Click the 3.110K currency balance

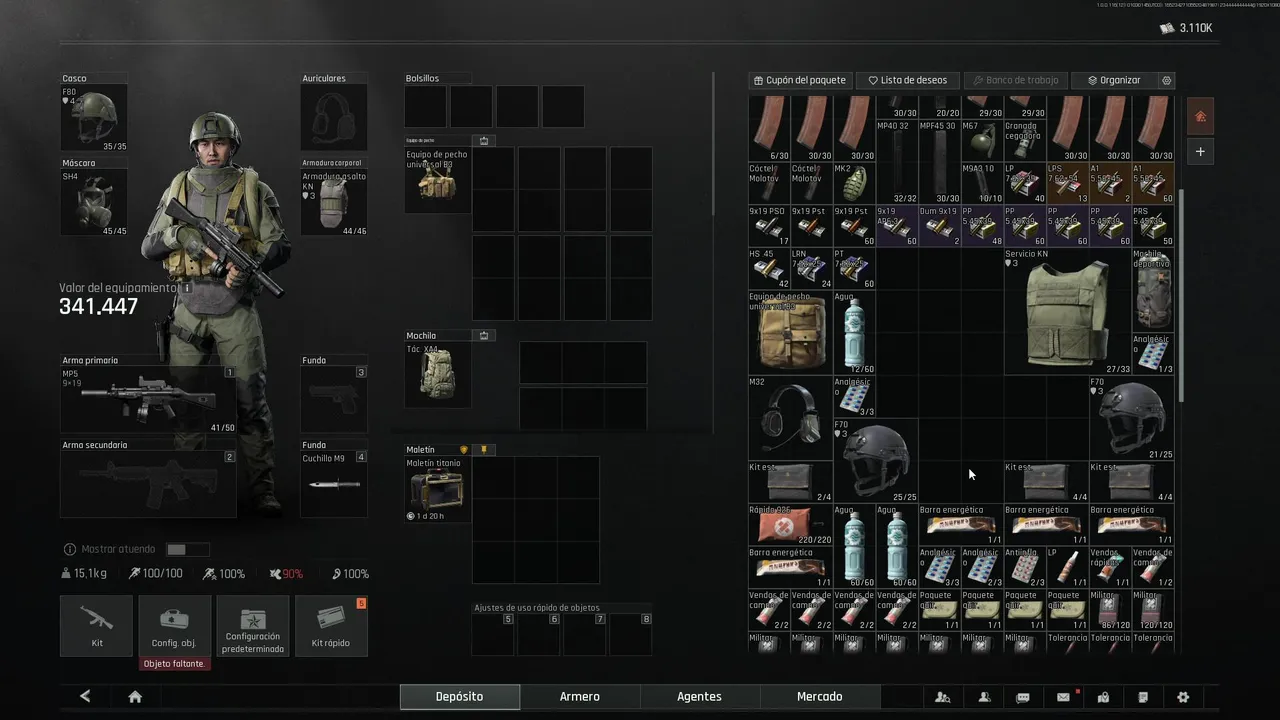coord(1186,28)
